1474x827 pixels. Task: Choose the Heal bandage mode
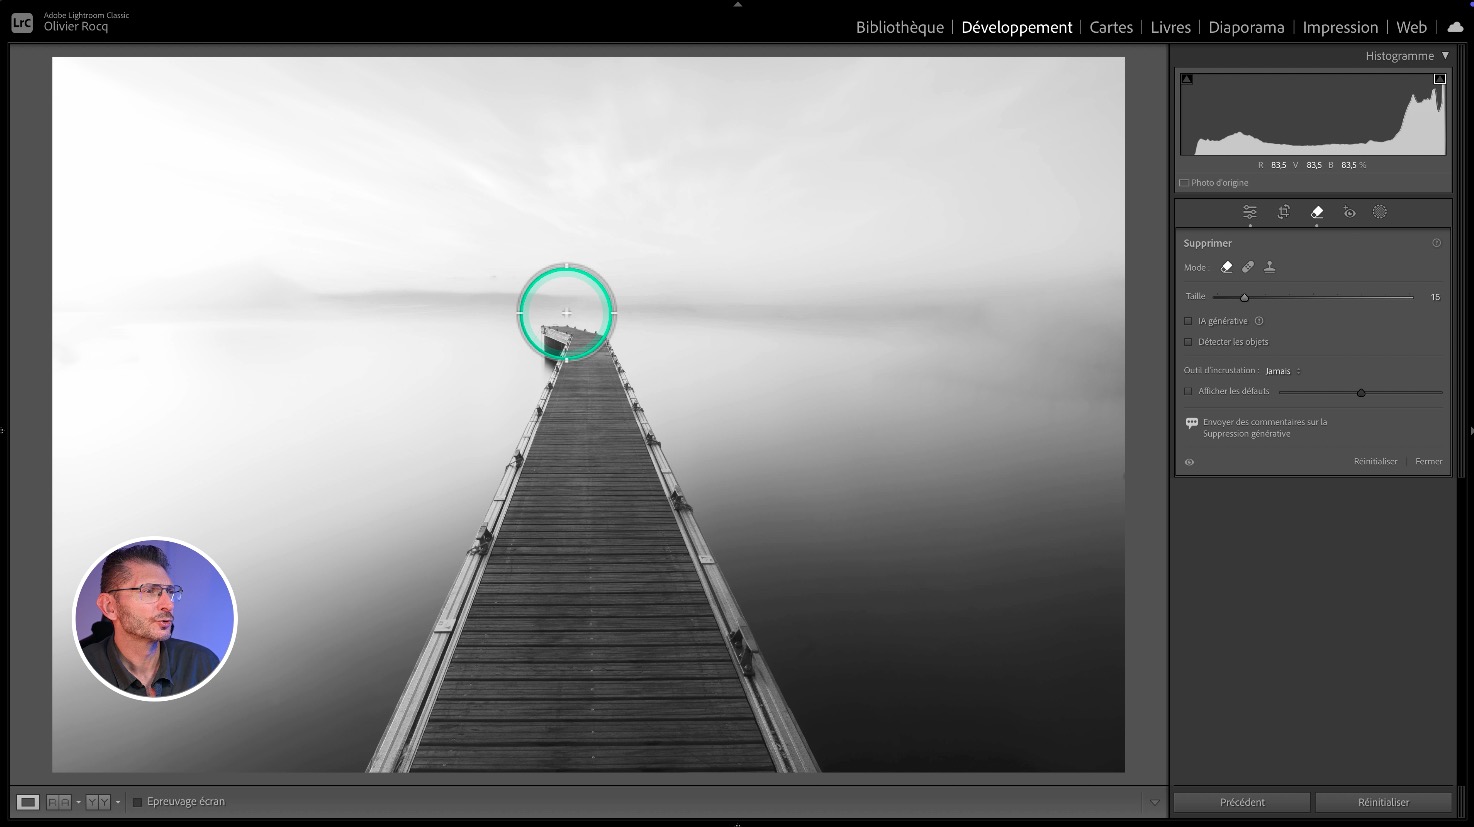(1248, 267)
